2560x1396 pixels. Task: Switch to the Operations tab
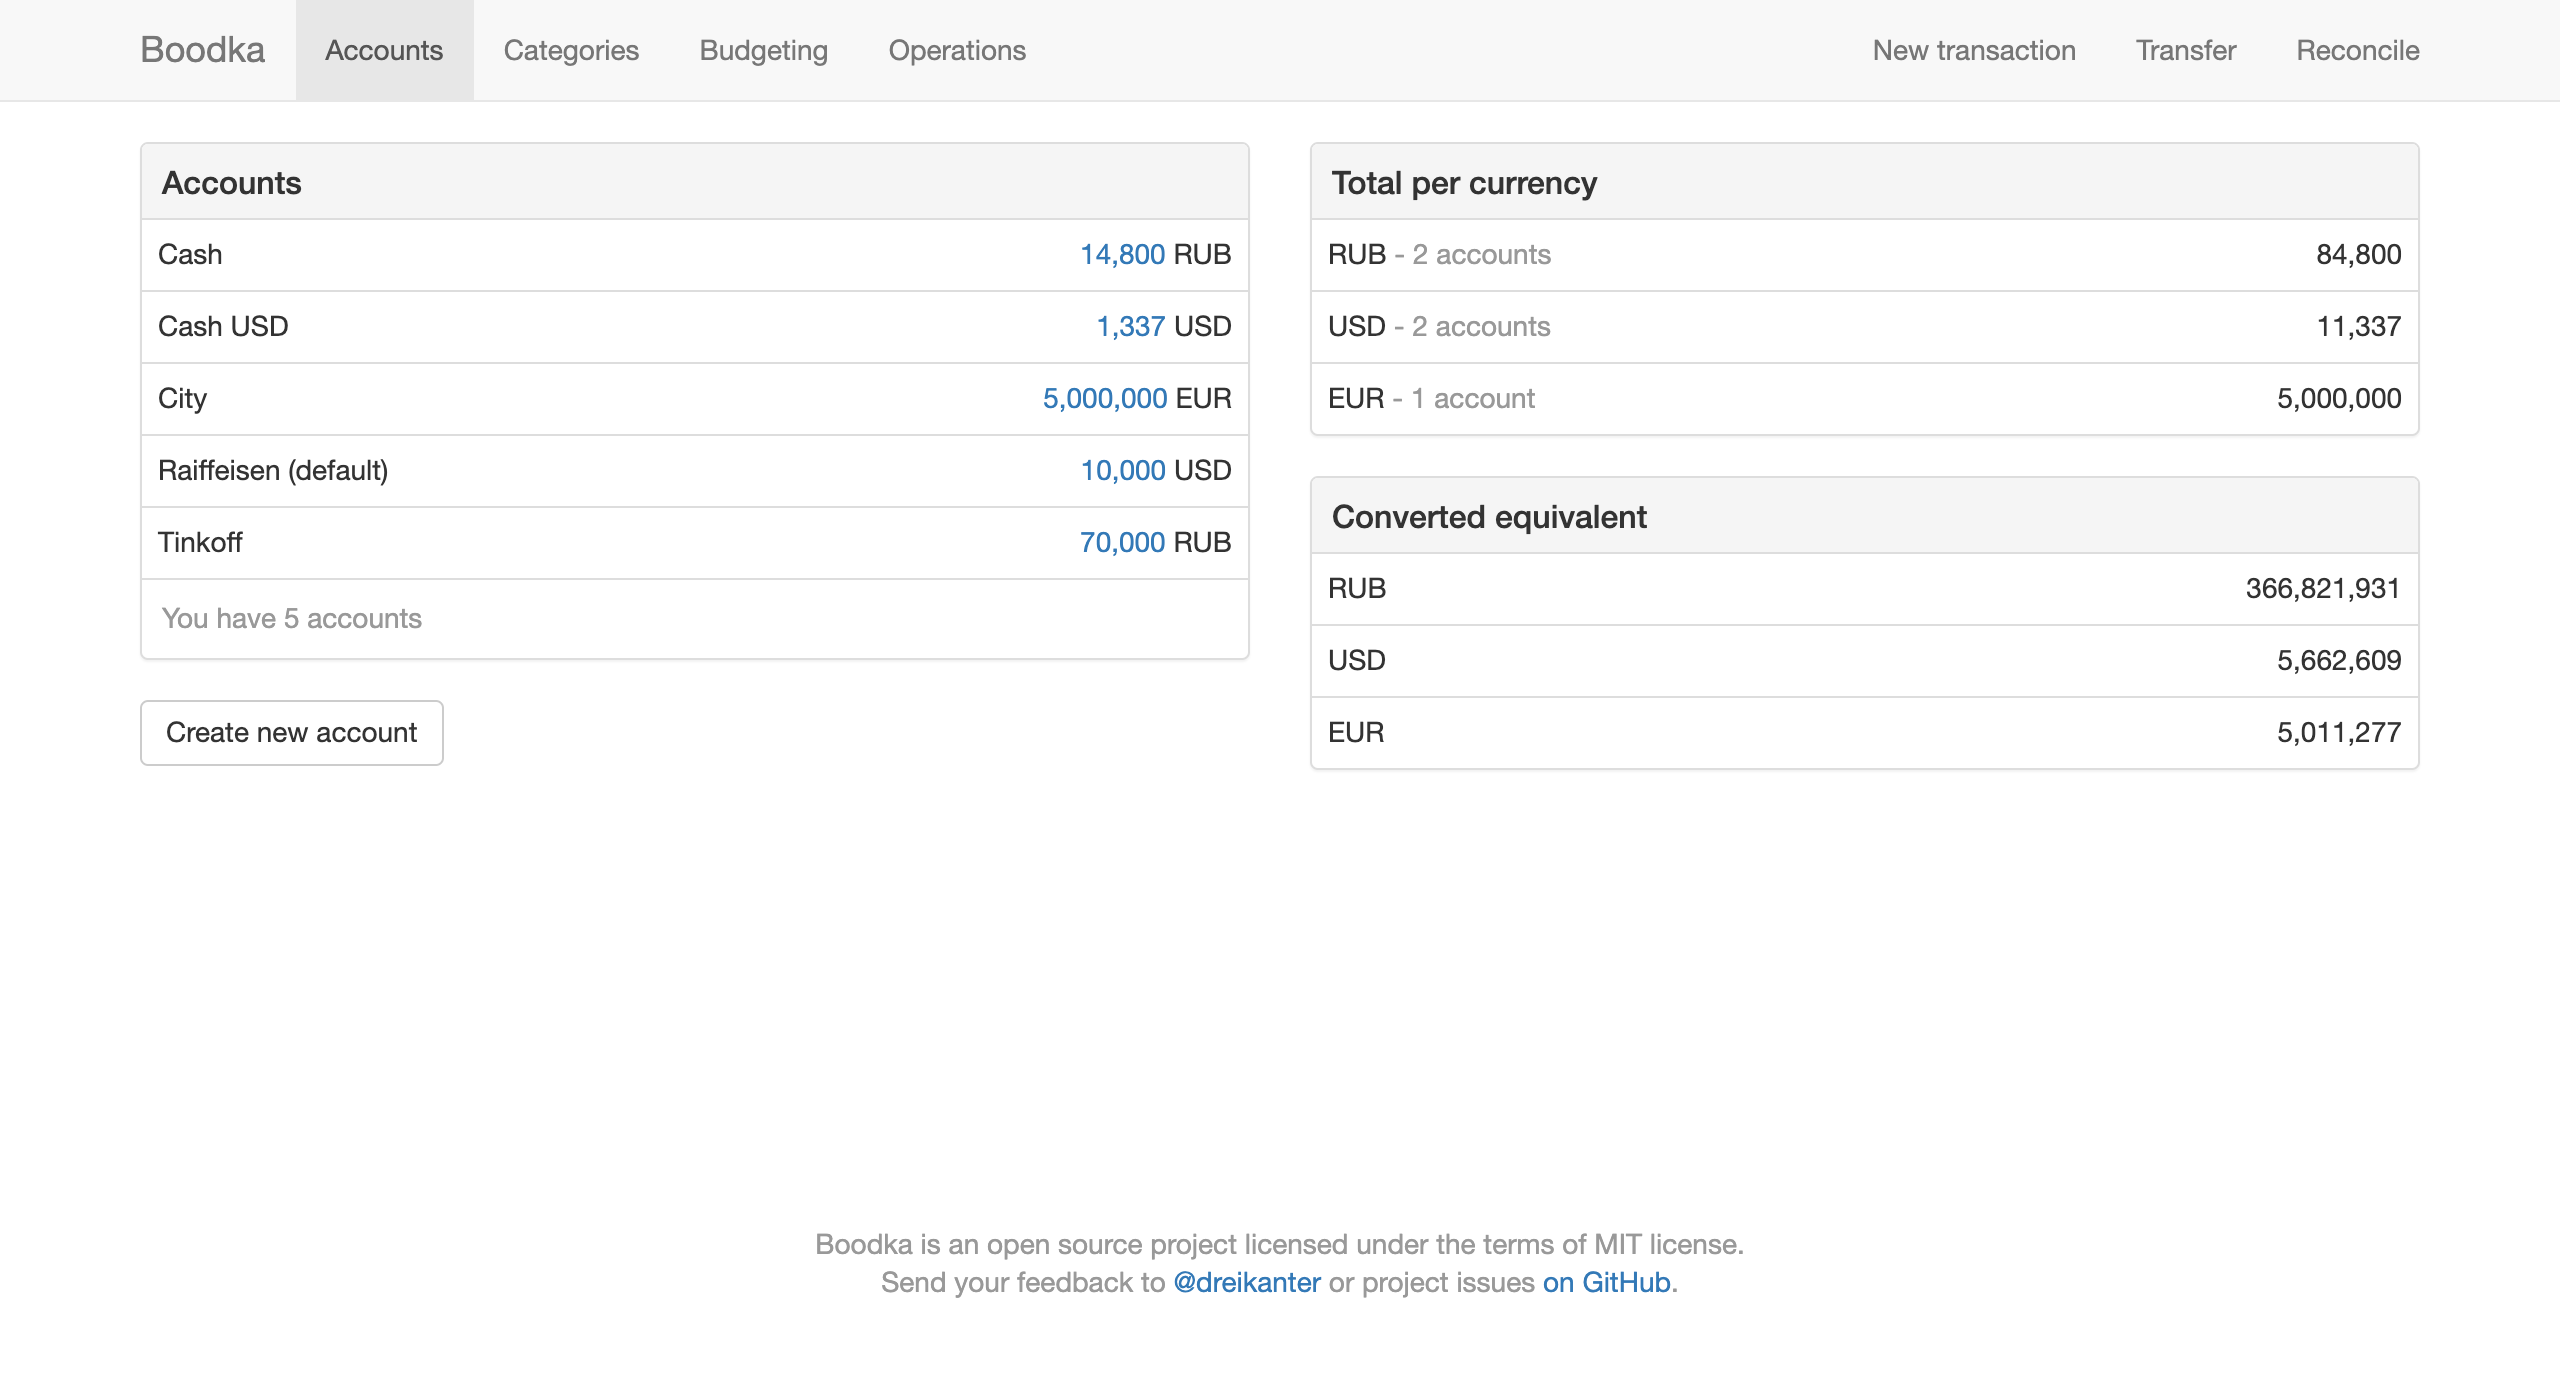(957, 50)
